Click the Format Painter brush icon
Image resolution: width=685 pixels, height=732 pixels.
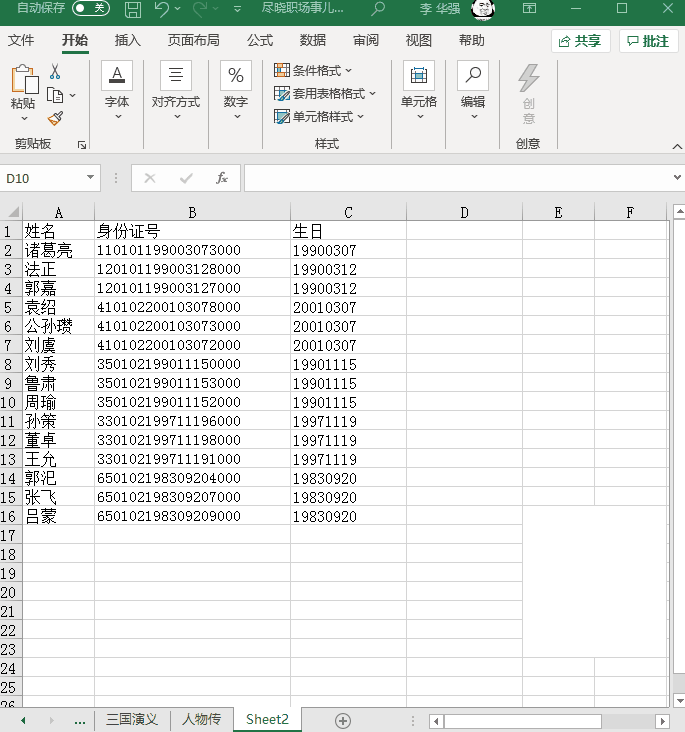[55, 118]
